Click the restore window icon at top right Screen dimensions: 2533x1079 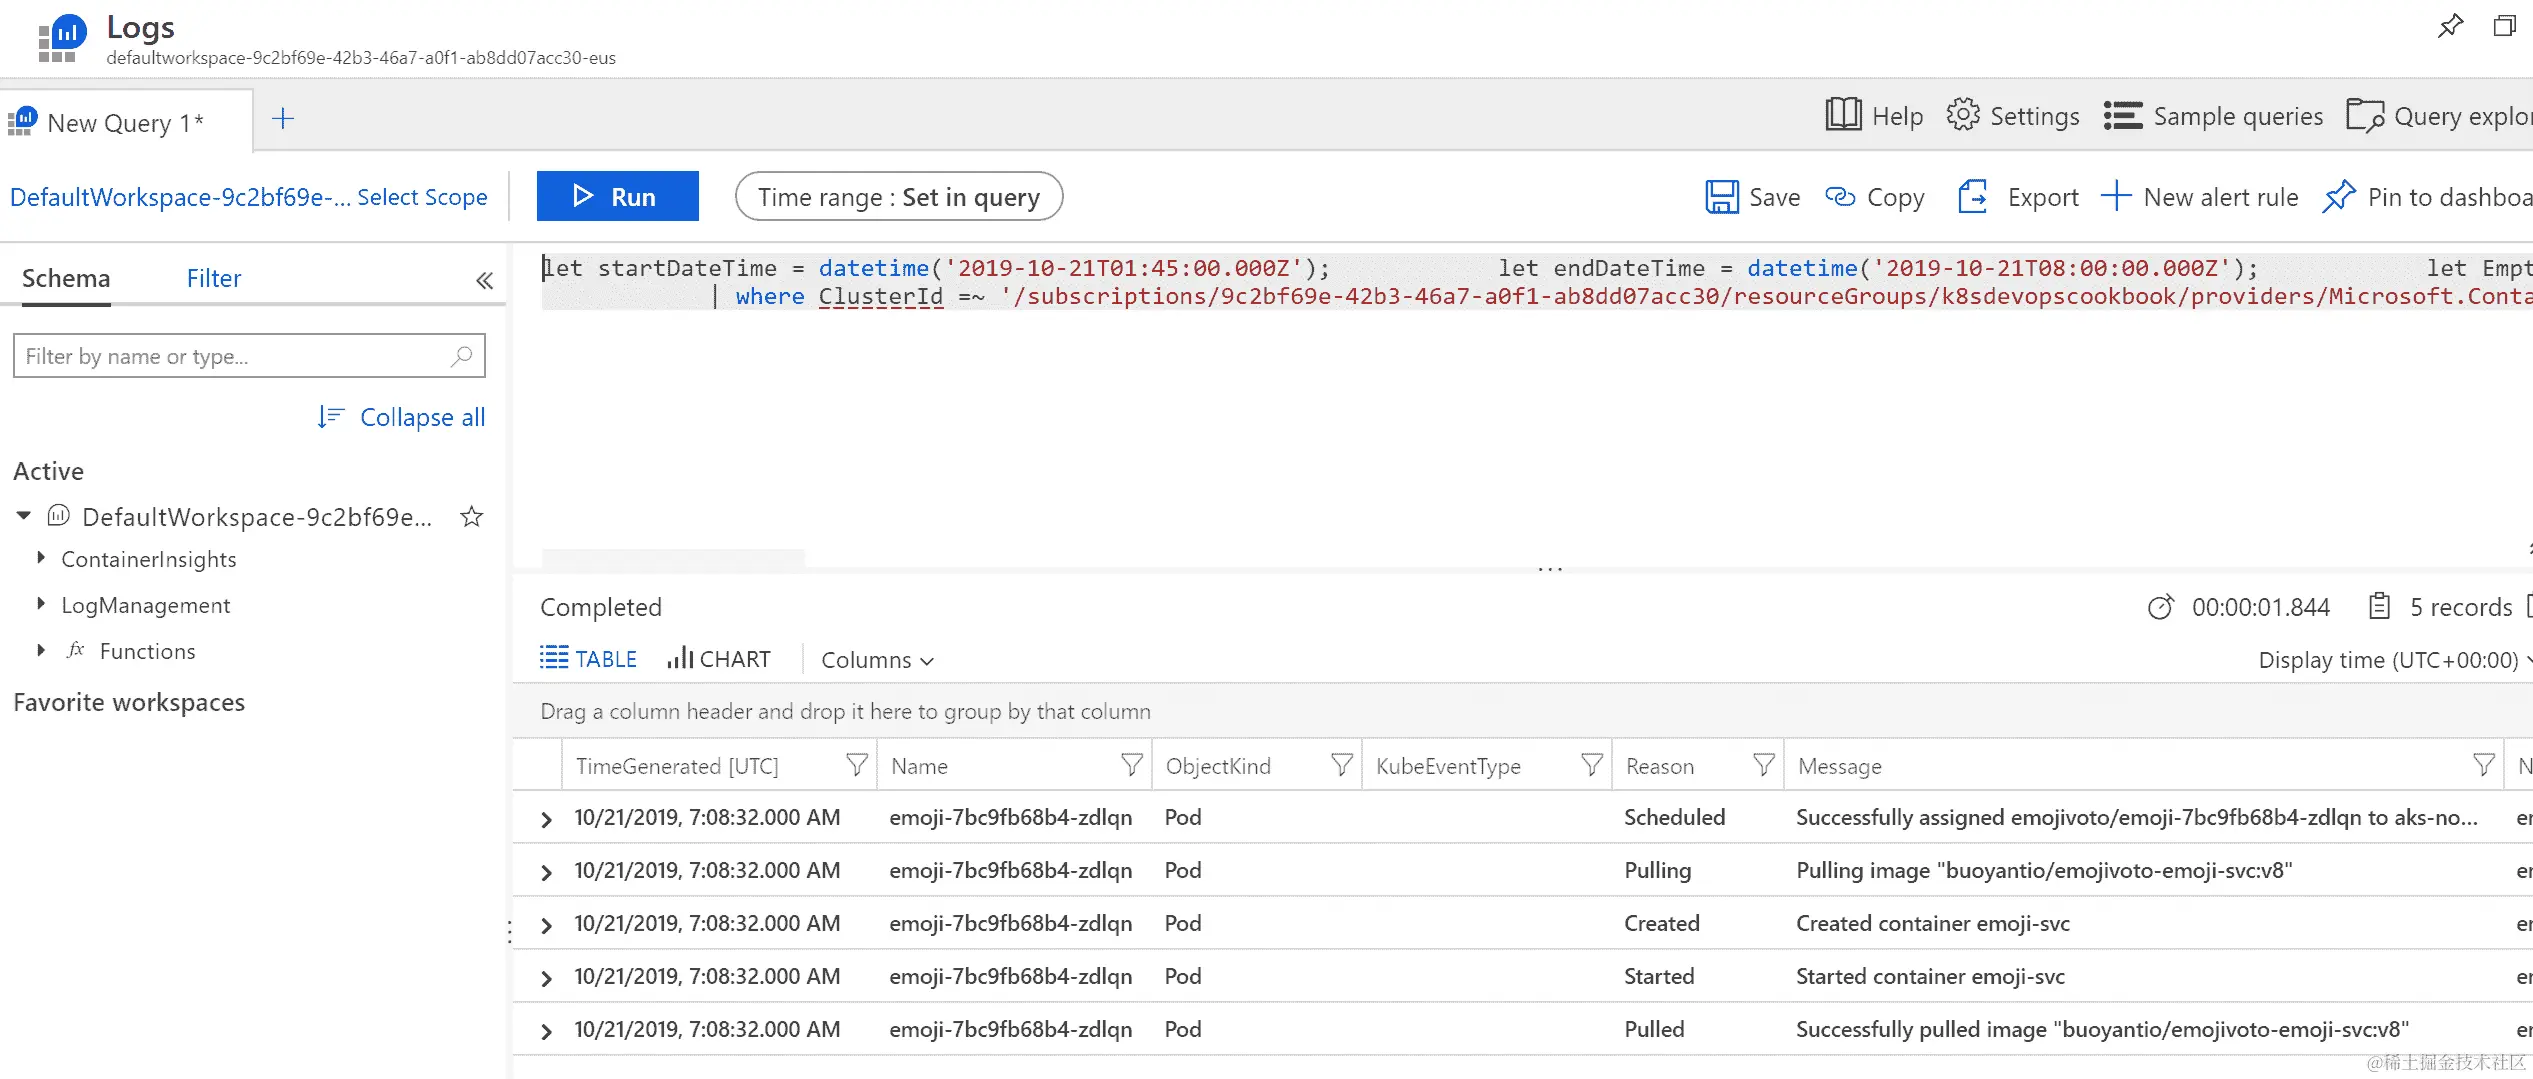2505,26
